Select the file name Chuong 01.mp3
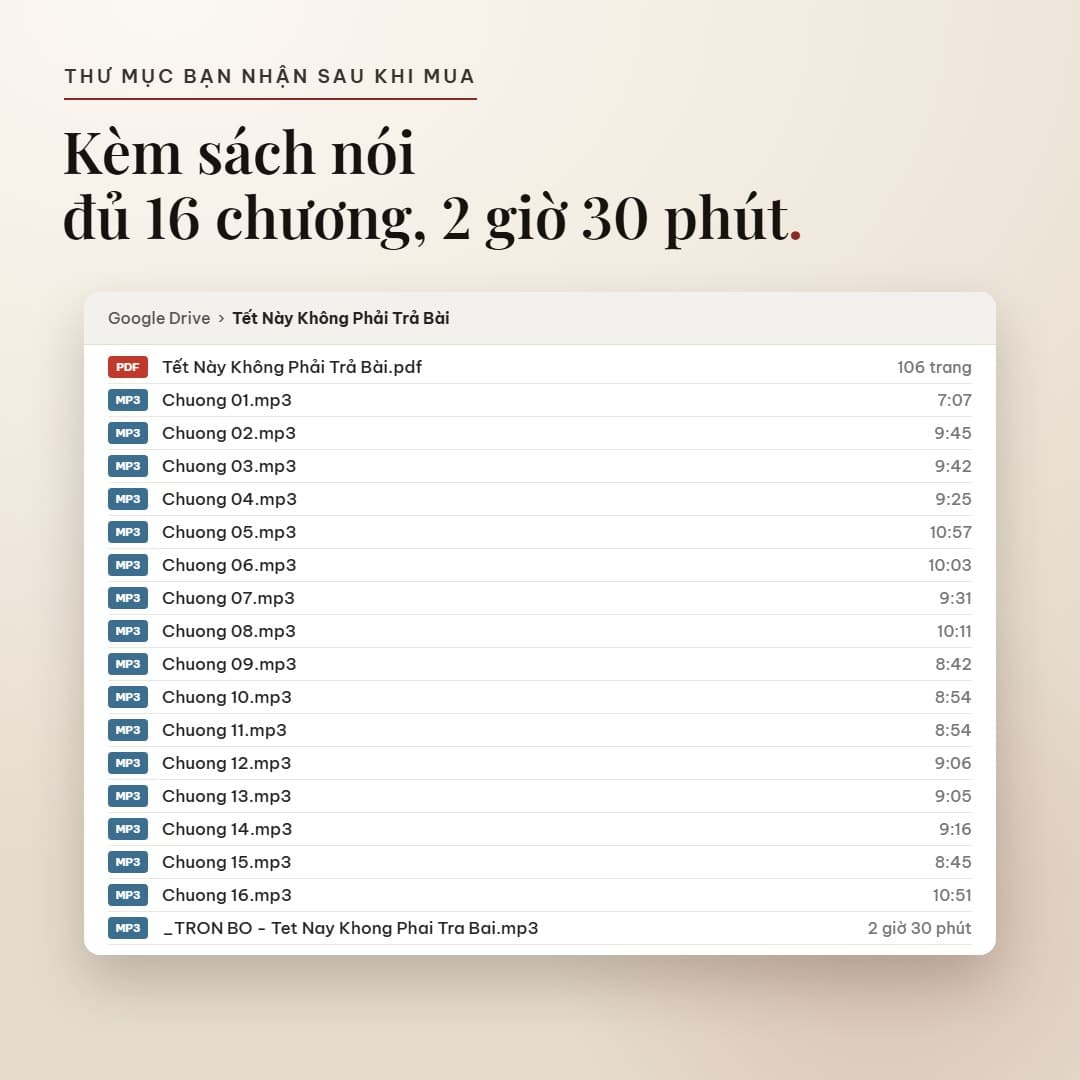The height and width of the screenshot is (1080, 1080). click(227, 400)
